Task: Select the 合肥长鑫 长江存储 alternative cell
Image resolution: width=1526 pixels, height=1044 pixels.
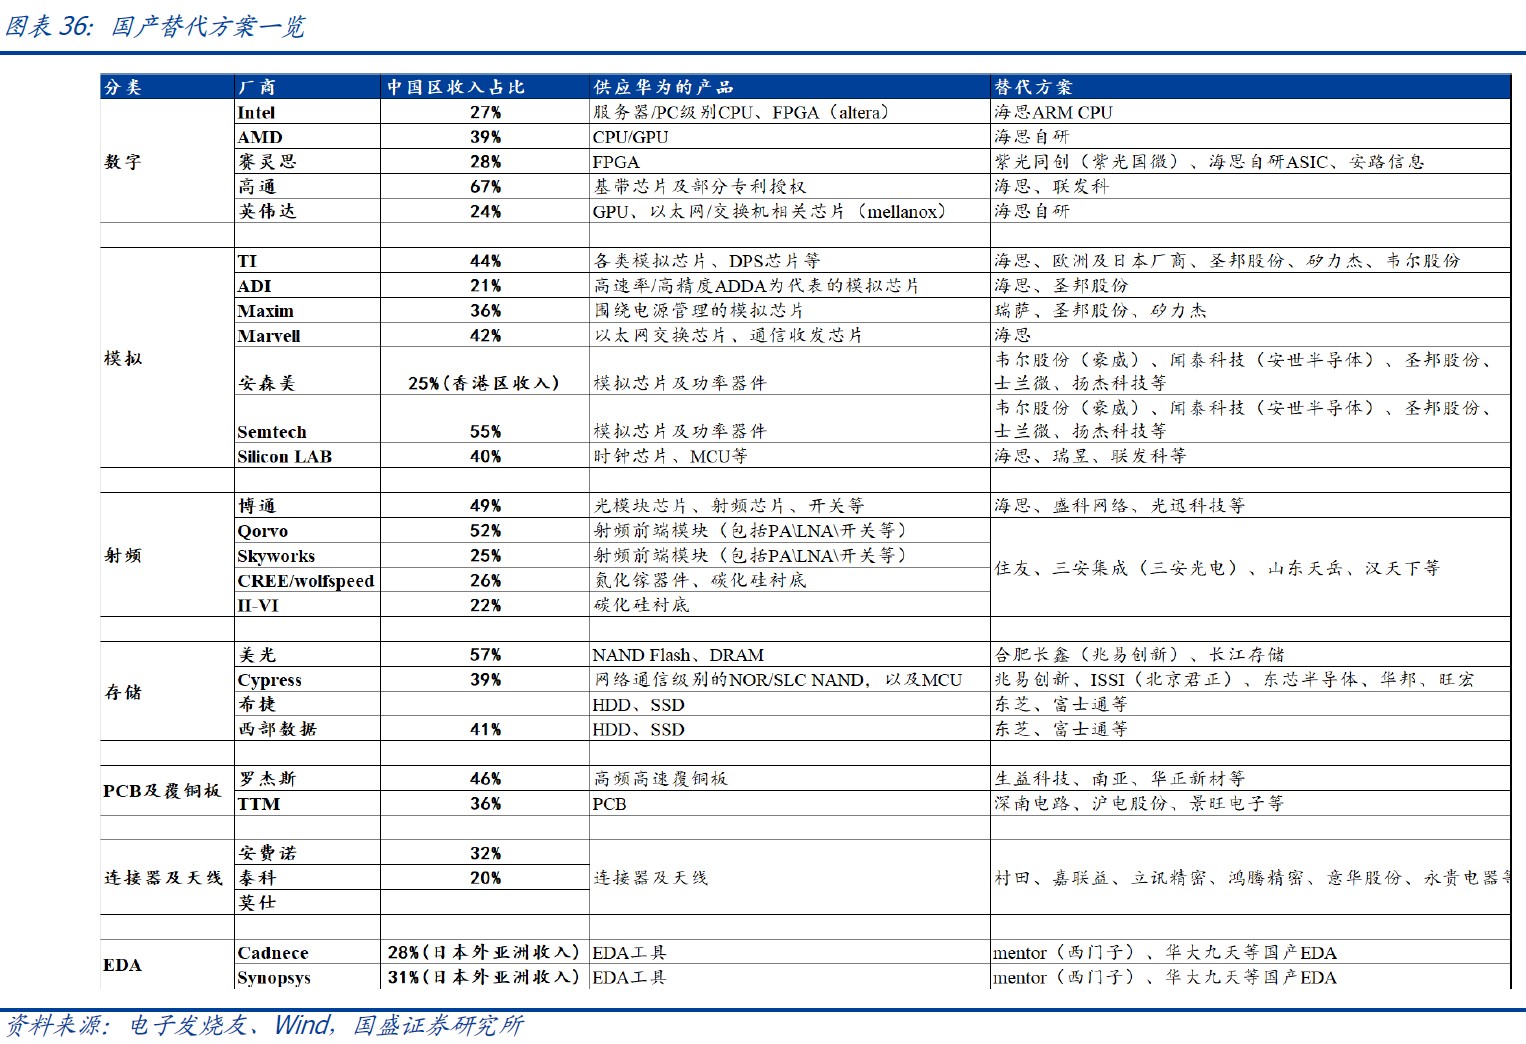Action: pyautogui.click(x=1250, y=654)
